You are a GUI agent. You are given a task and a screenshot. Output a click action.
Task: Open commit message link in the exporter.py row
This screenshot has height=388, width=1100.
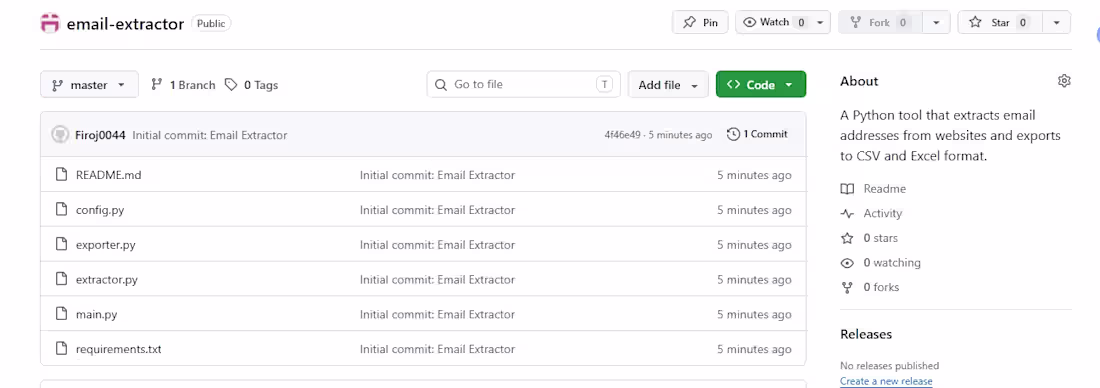point(437,245)
